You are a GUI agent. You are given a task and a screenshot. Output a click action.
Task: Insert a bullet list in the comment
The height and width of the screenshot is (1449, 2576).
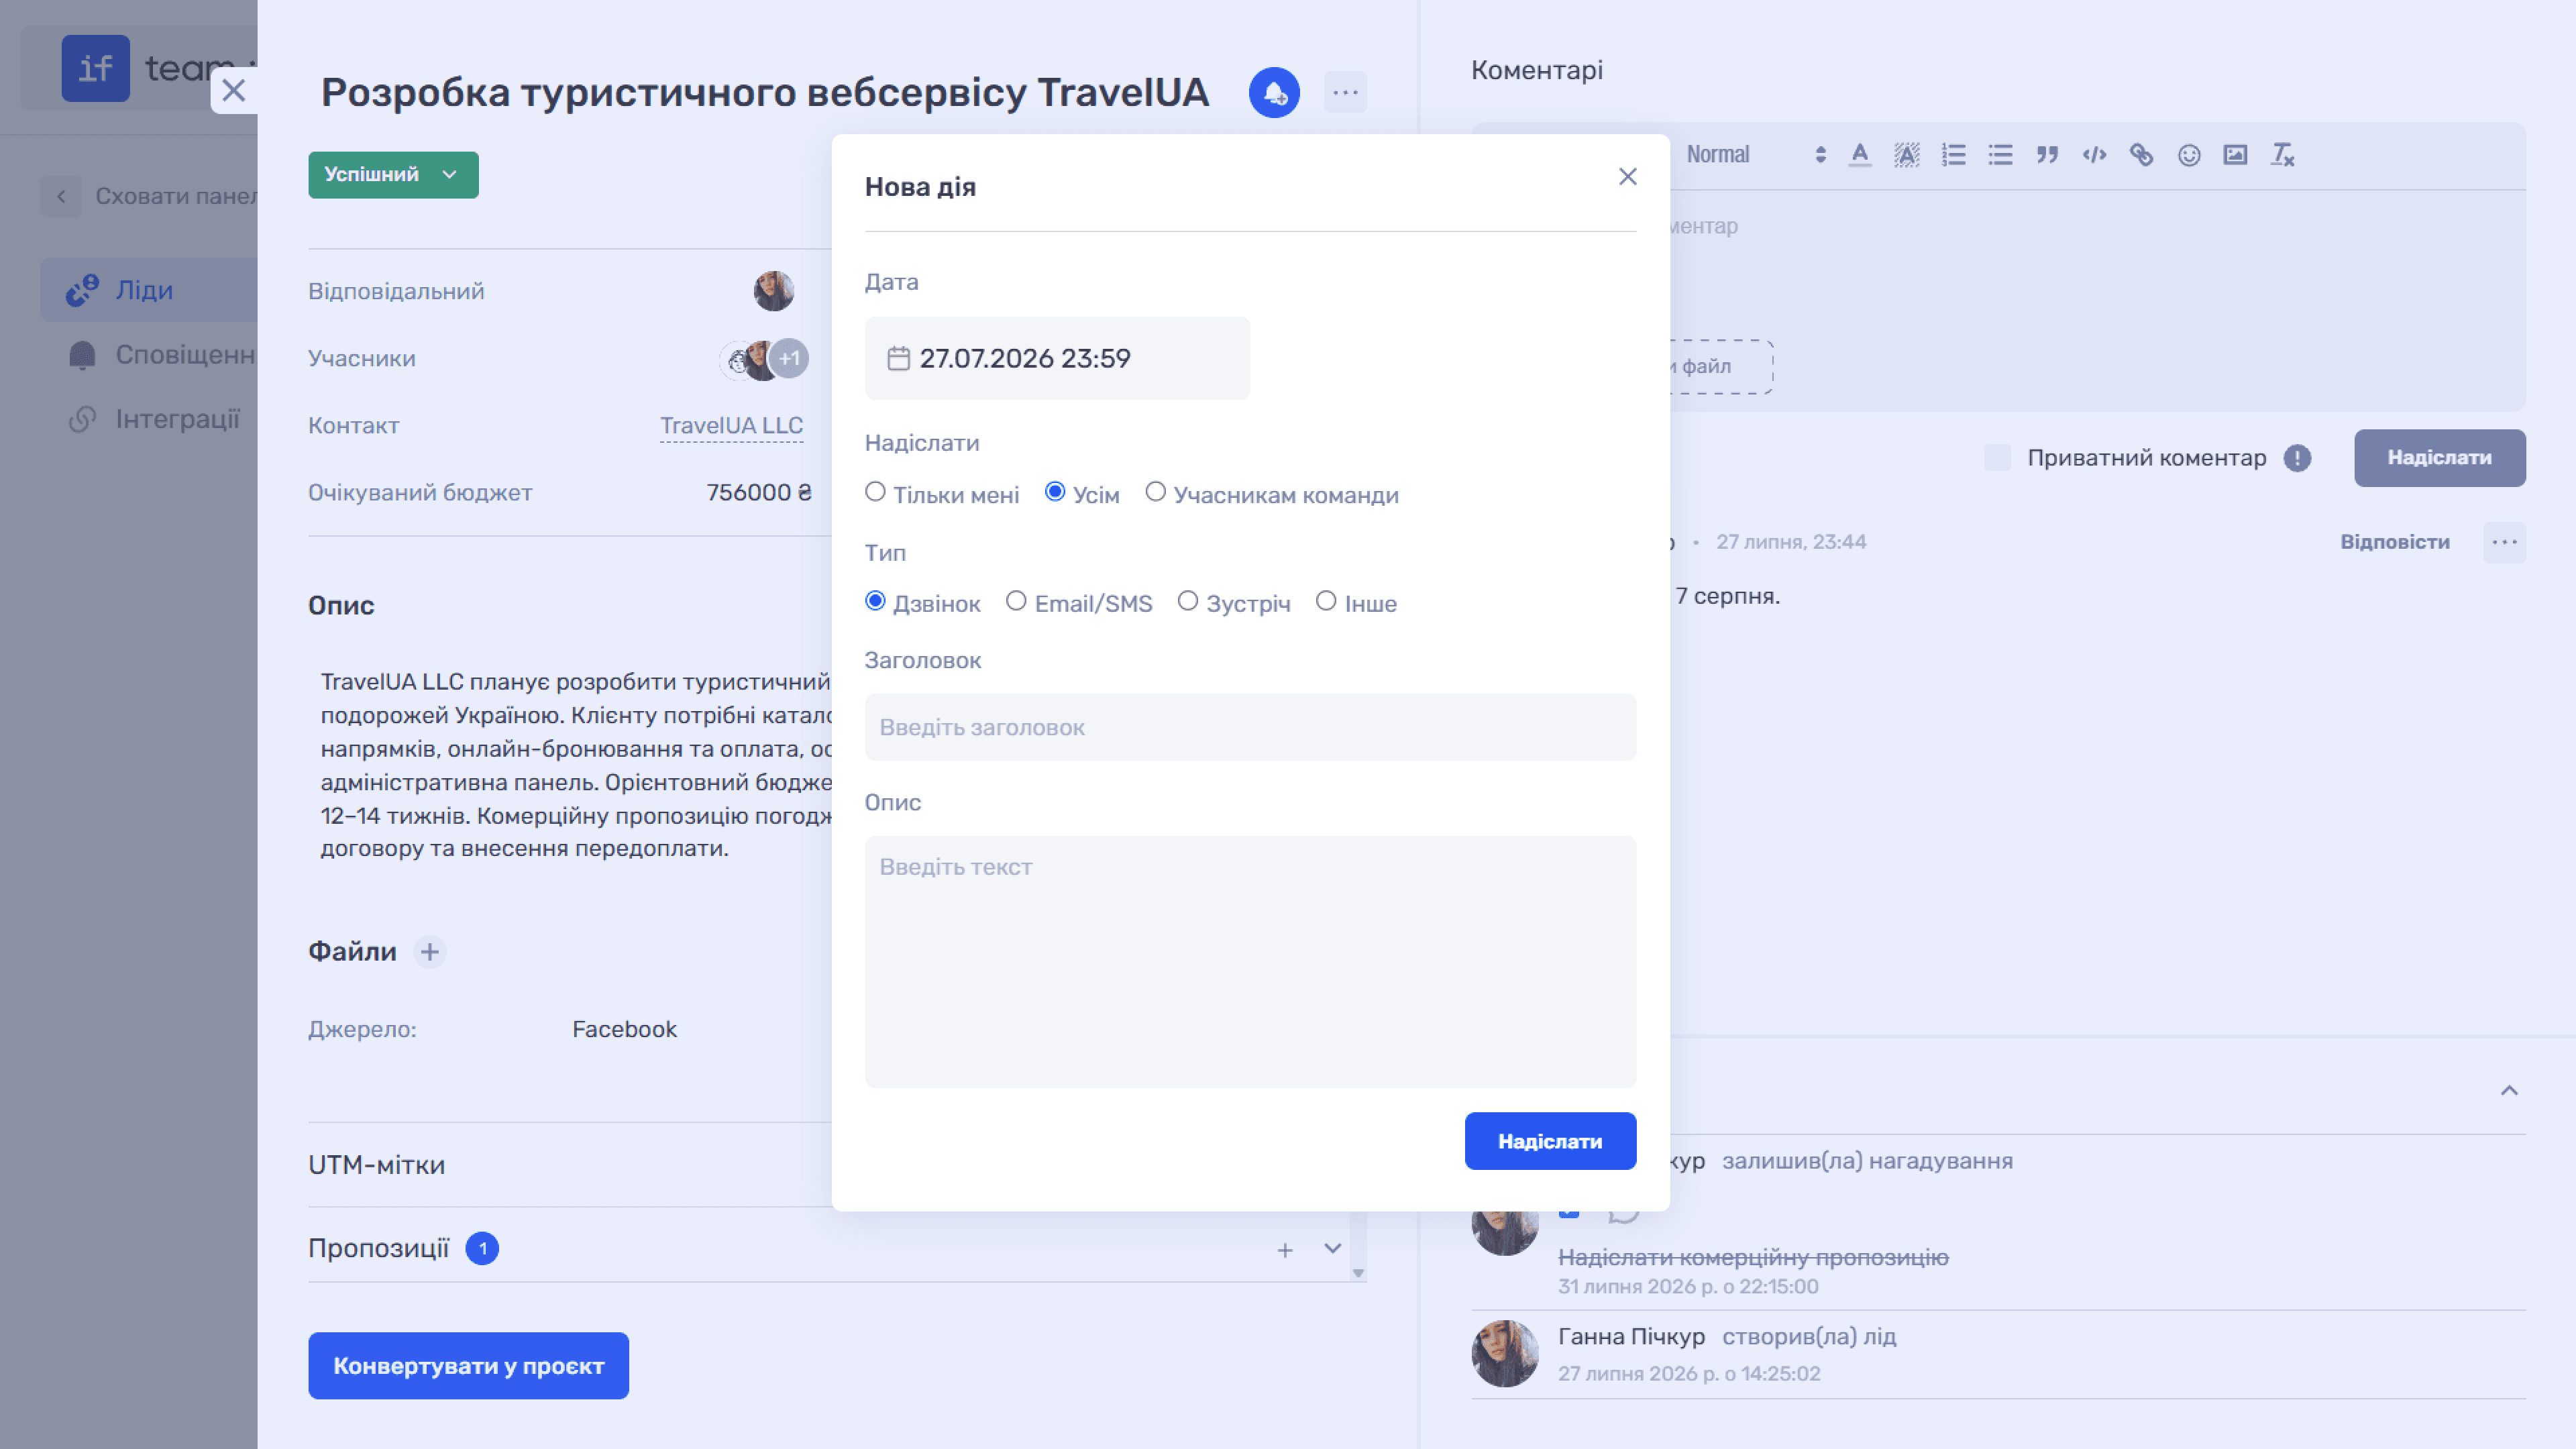tap(2001, 155)
